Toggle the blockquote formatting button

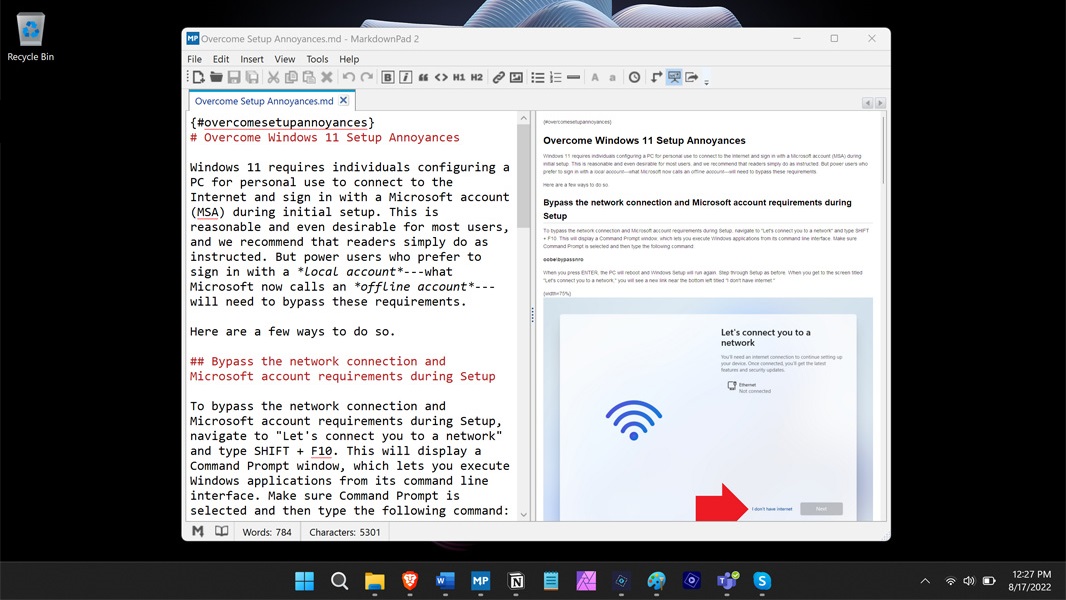(x=423, y=77)
